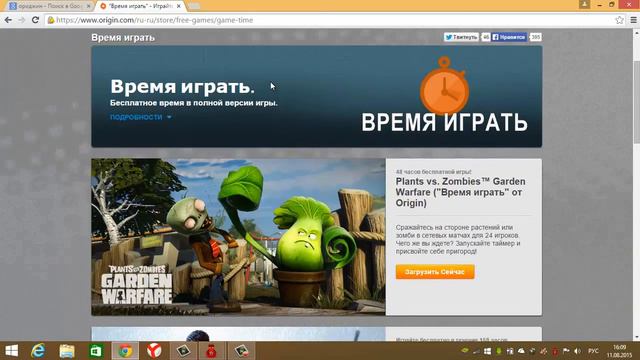
Task: Click the Facebook like count bubble
Action: [x=535, y=37]
